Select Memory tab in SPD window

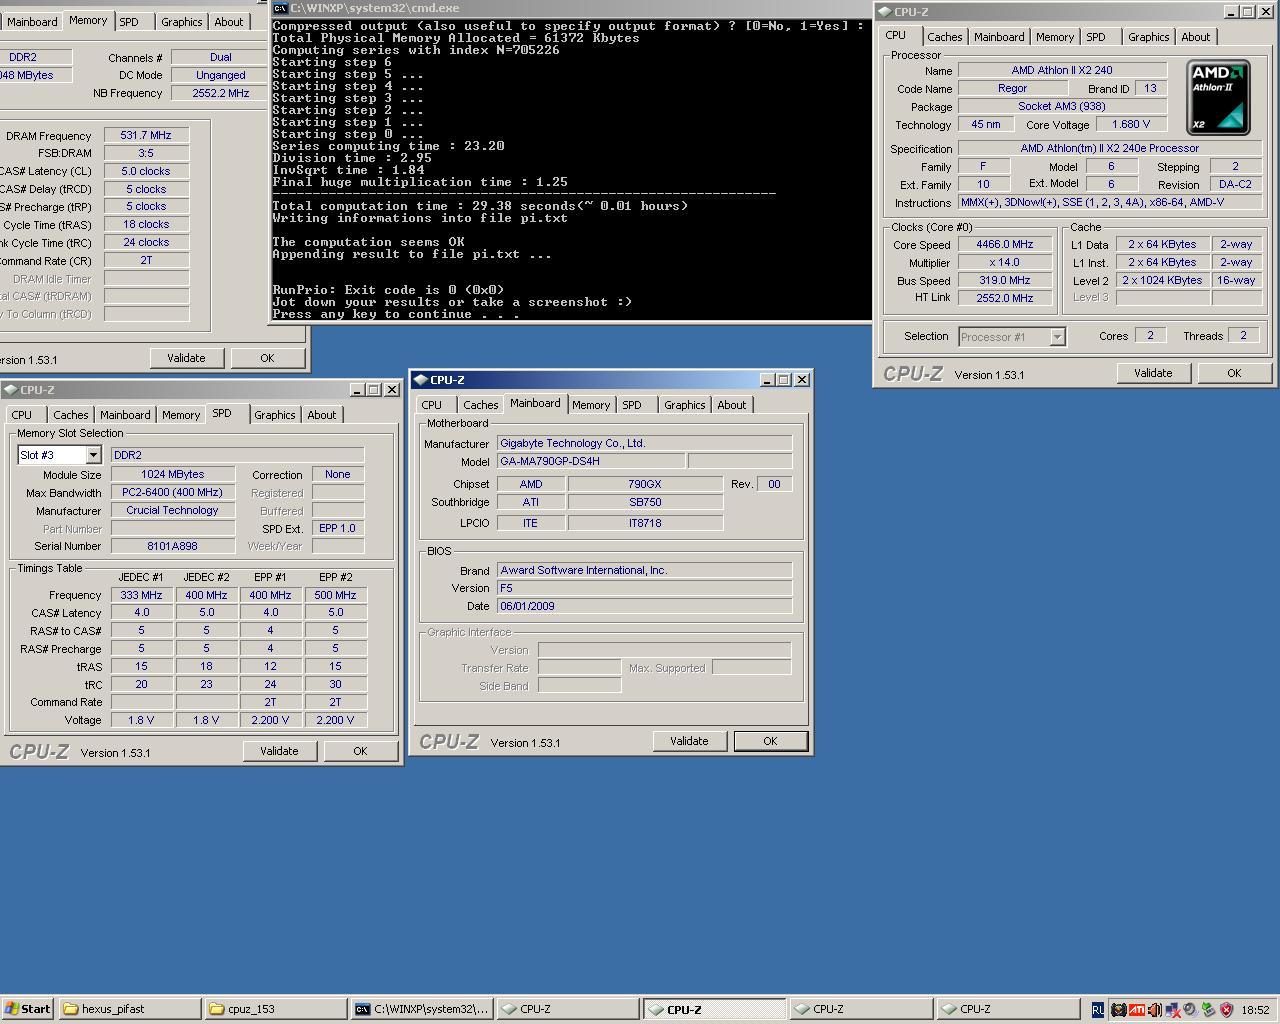pyautogui.click(x=181, y=415)
